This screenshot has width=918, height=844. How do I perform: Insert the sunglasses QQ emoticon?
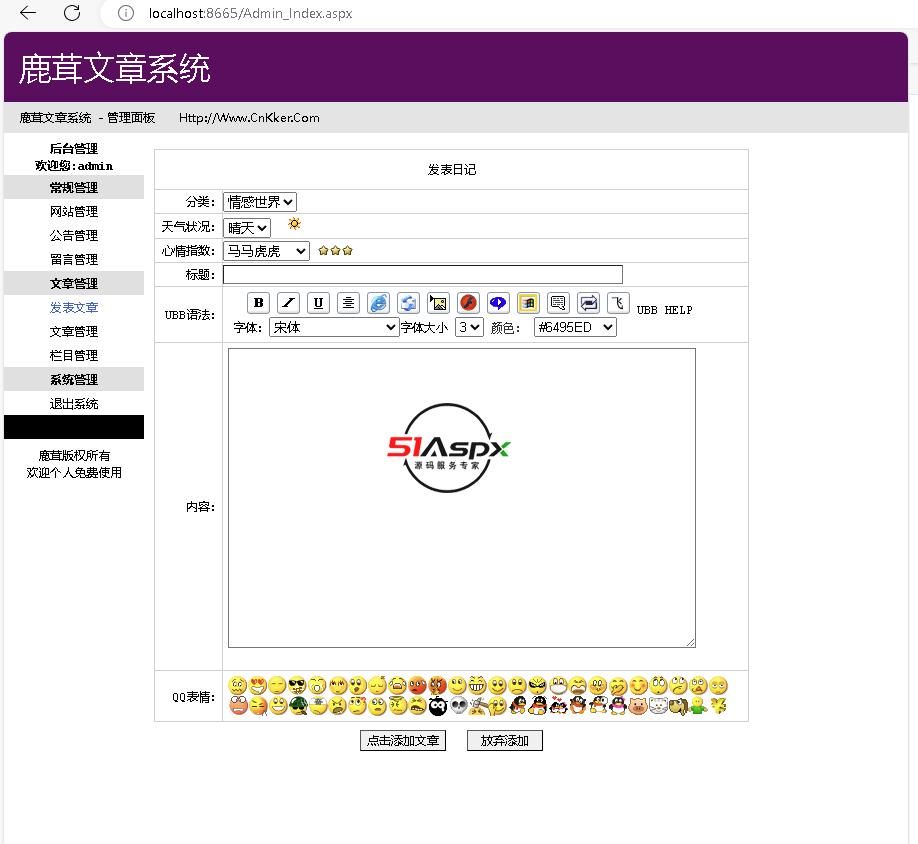tap(297, 685)
